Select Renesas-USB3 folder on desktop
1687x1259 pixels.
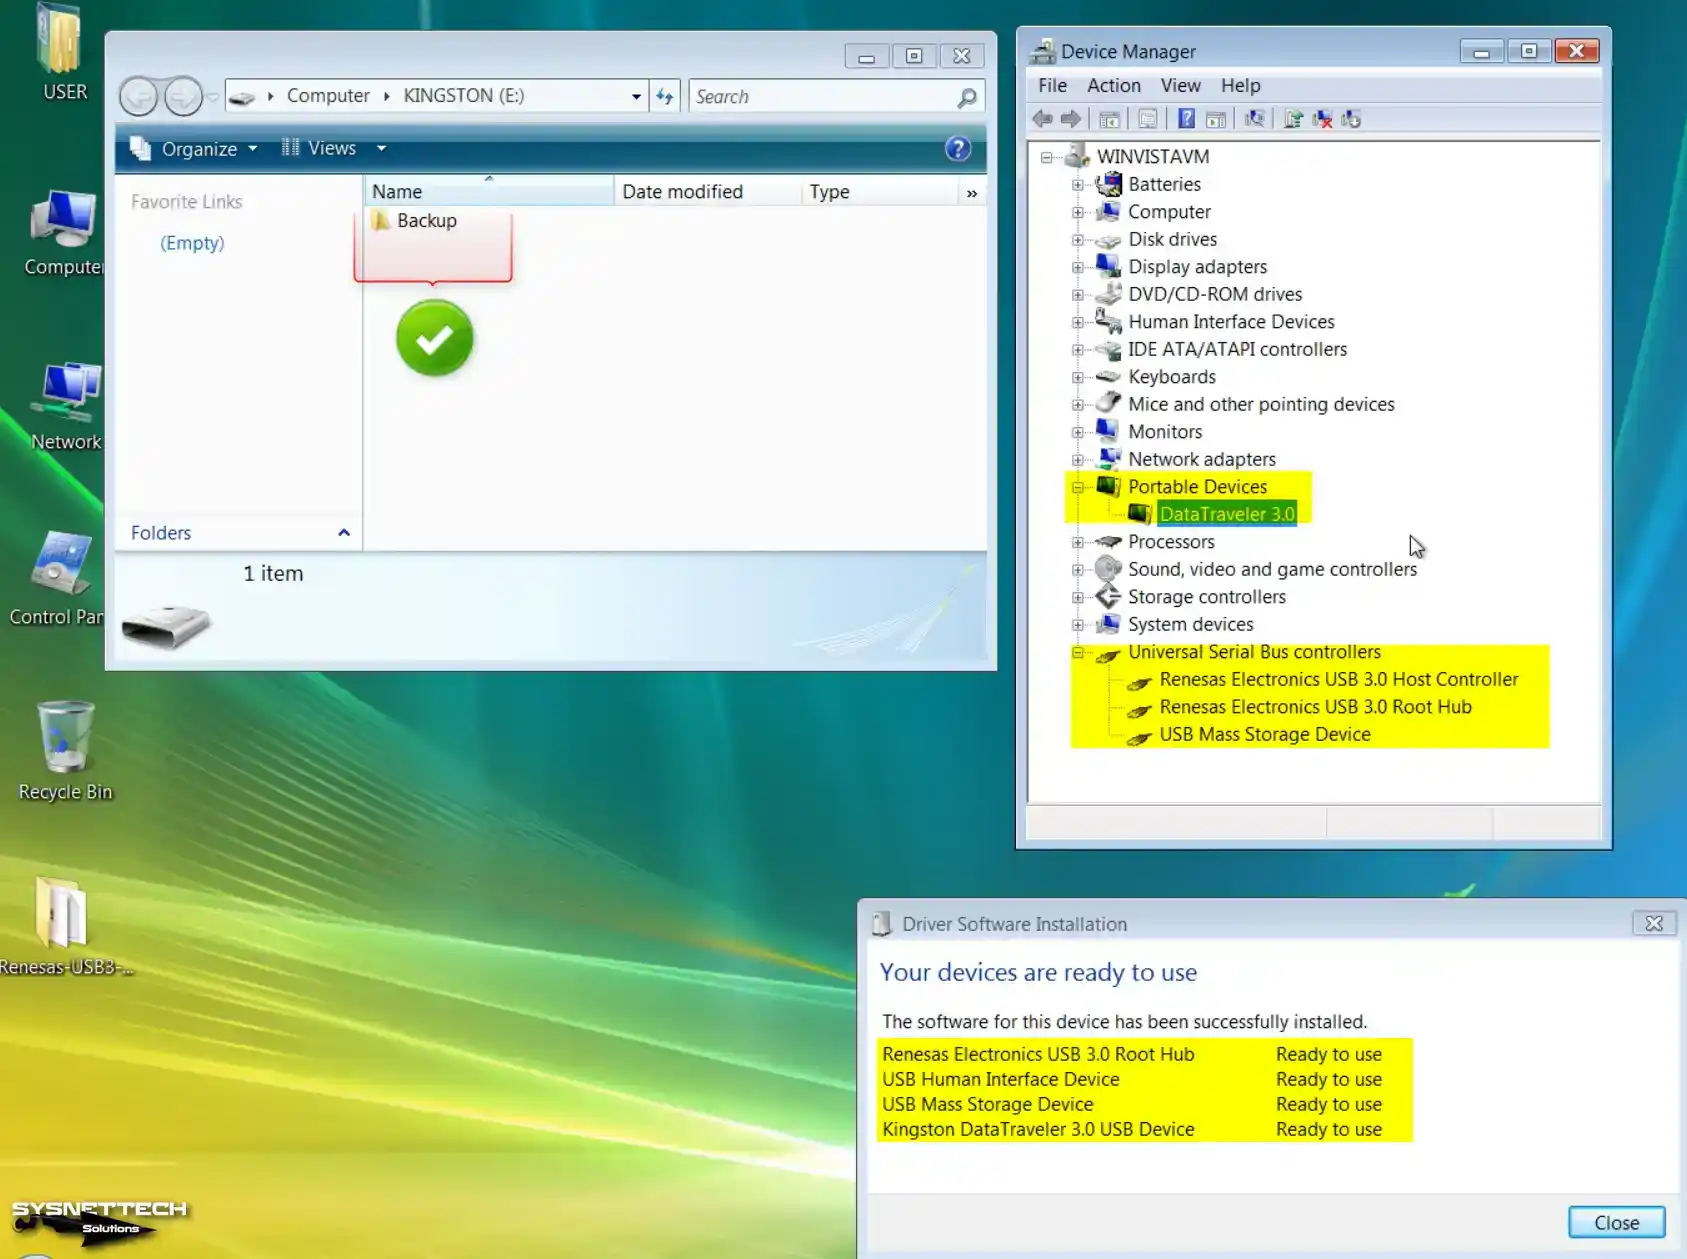point(64,926)
